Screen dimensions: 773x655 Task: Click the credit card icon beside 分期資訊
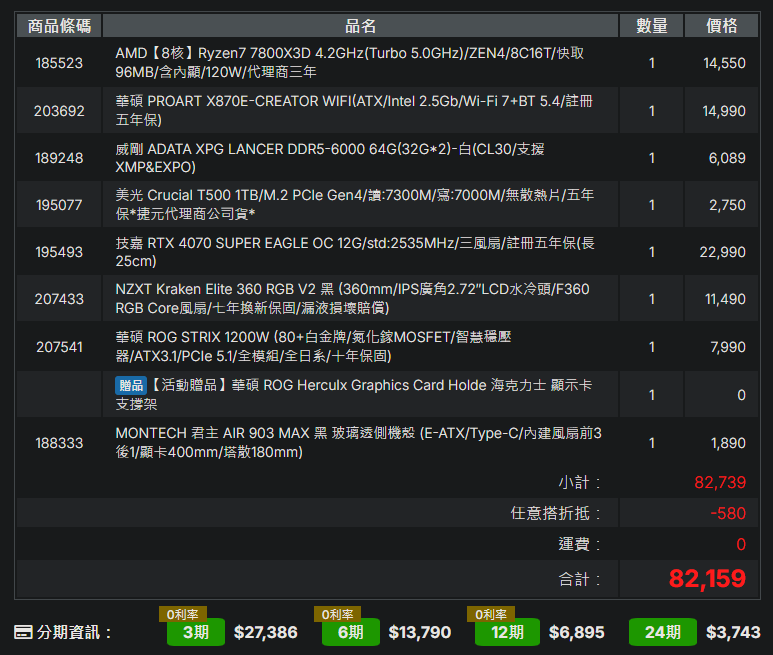(x=23, y=632)
